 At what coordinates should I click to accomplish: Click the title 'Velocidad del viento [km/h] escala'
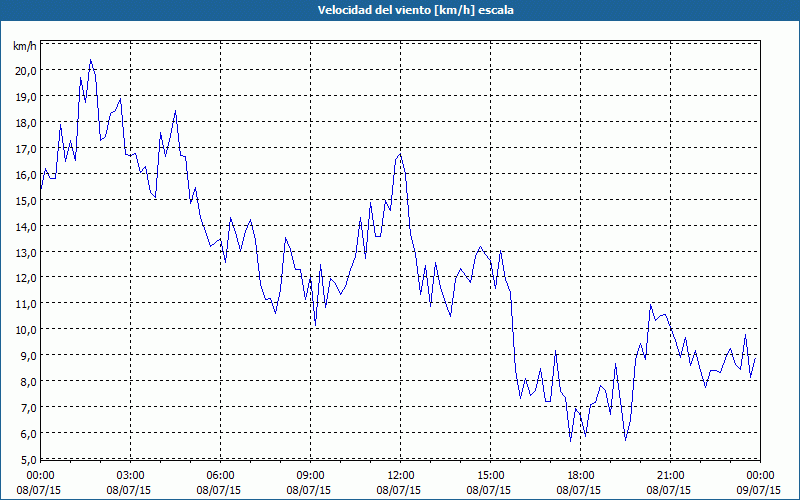coord(415,10)
